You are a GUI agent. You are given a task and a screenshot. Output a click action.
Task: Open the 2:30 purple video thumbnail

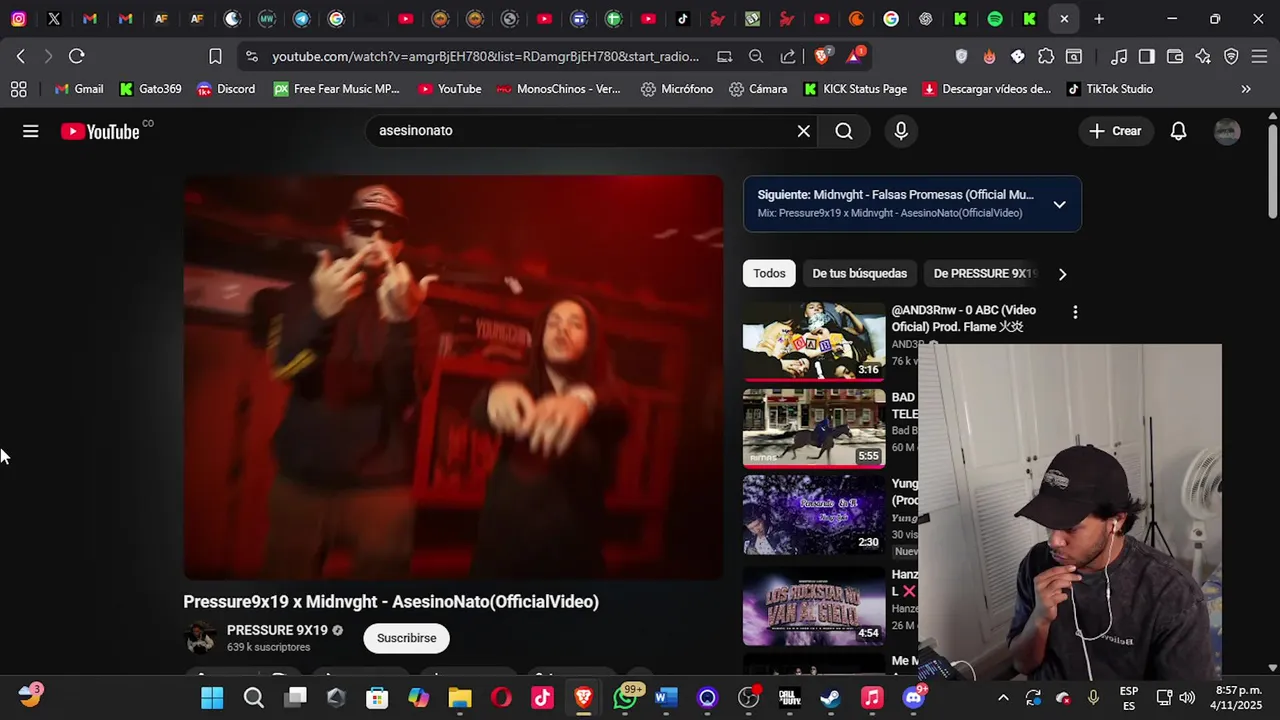(x=814, y=514)
